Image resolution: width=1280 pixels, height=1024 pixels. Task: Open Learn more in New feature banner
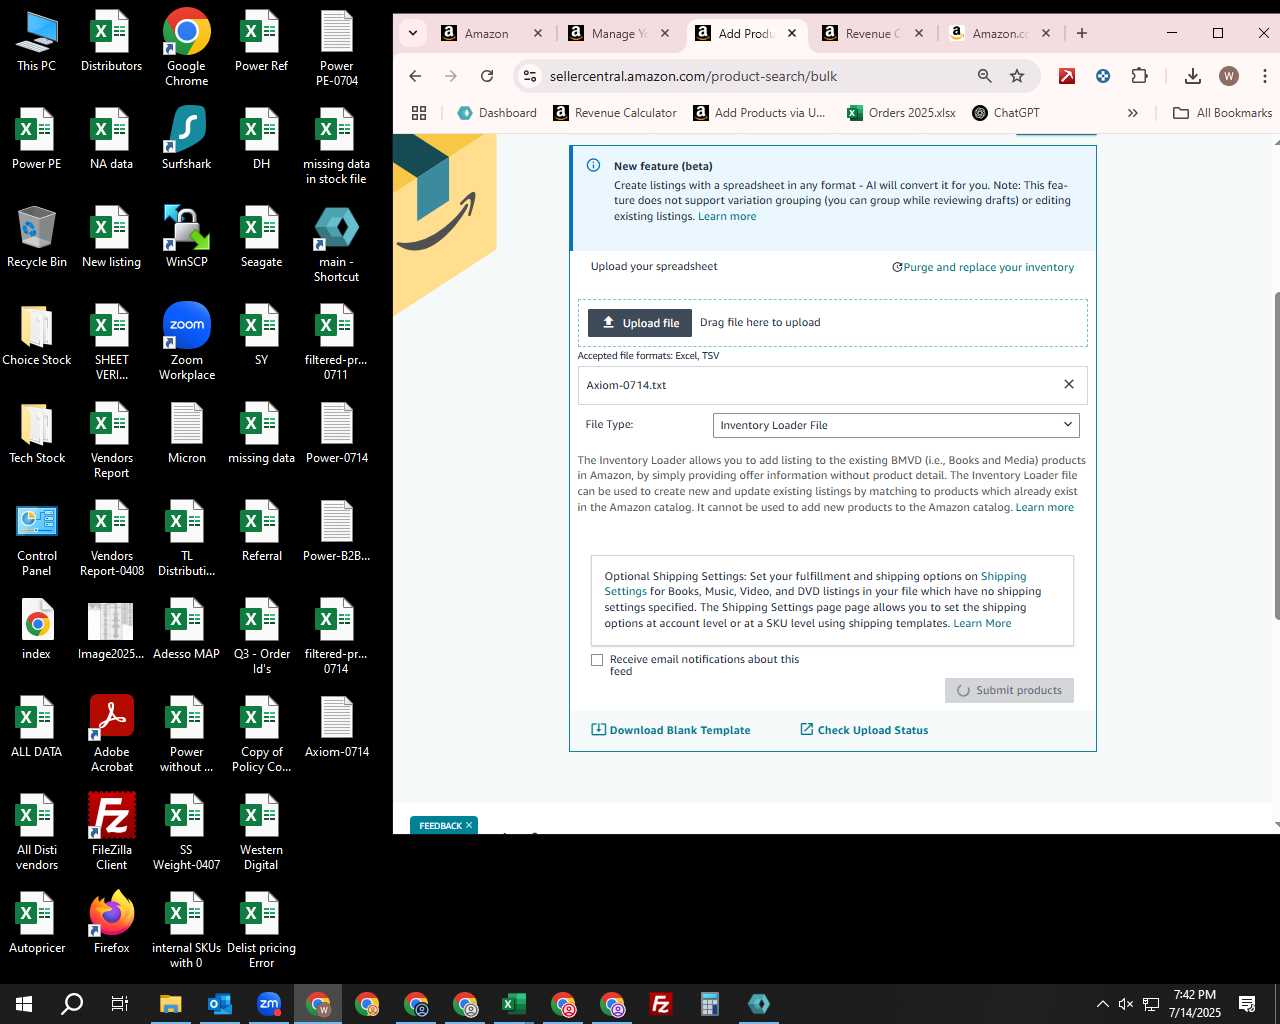(727, 216)
